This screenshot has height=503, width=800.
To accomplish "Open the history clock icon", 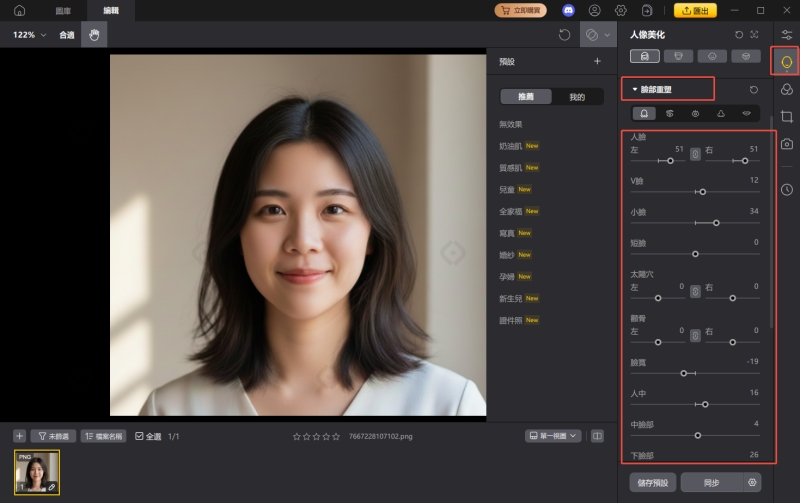I will pyautogui.click(x=787, y=190).
